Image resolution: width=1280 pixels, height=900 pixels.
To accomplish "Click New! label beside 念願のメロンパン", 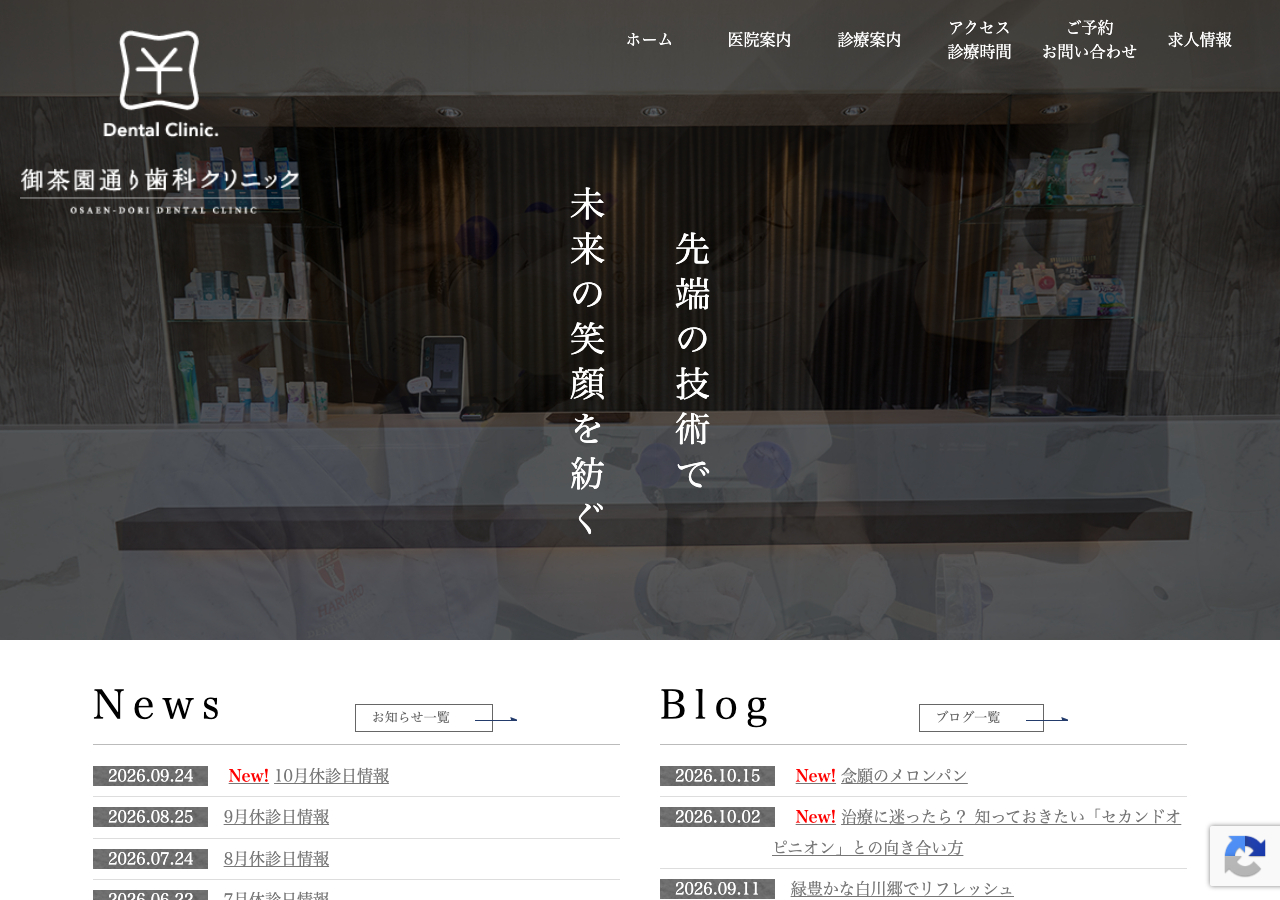I will pyautogui.click(x=816, y=776).
